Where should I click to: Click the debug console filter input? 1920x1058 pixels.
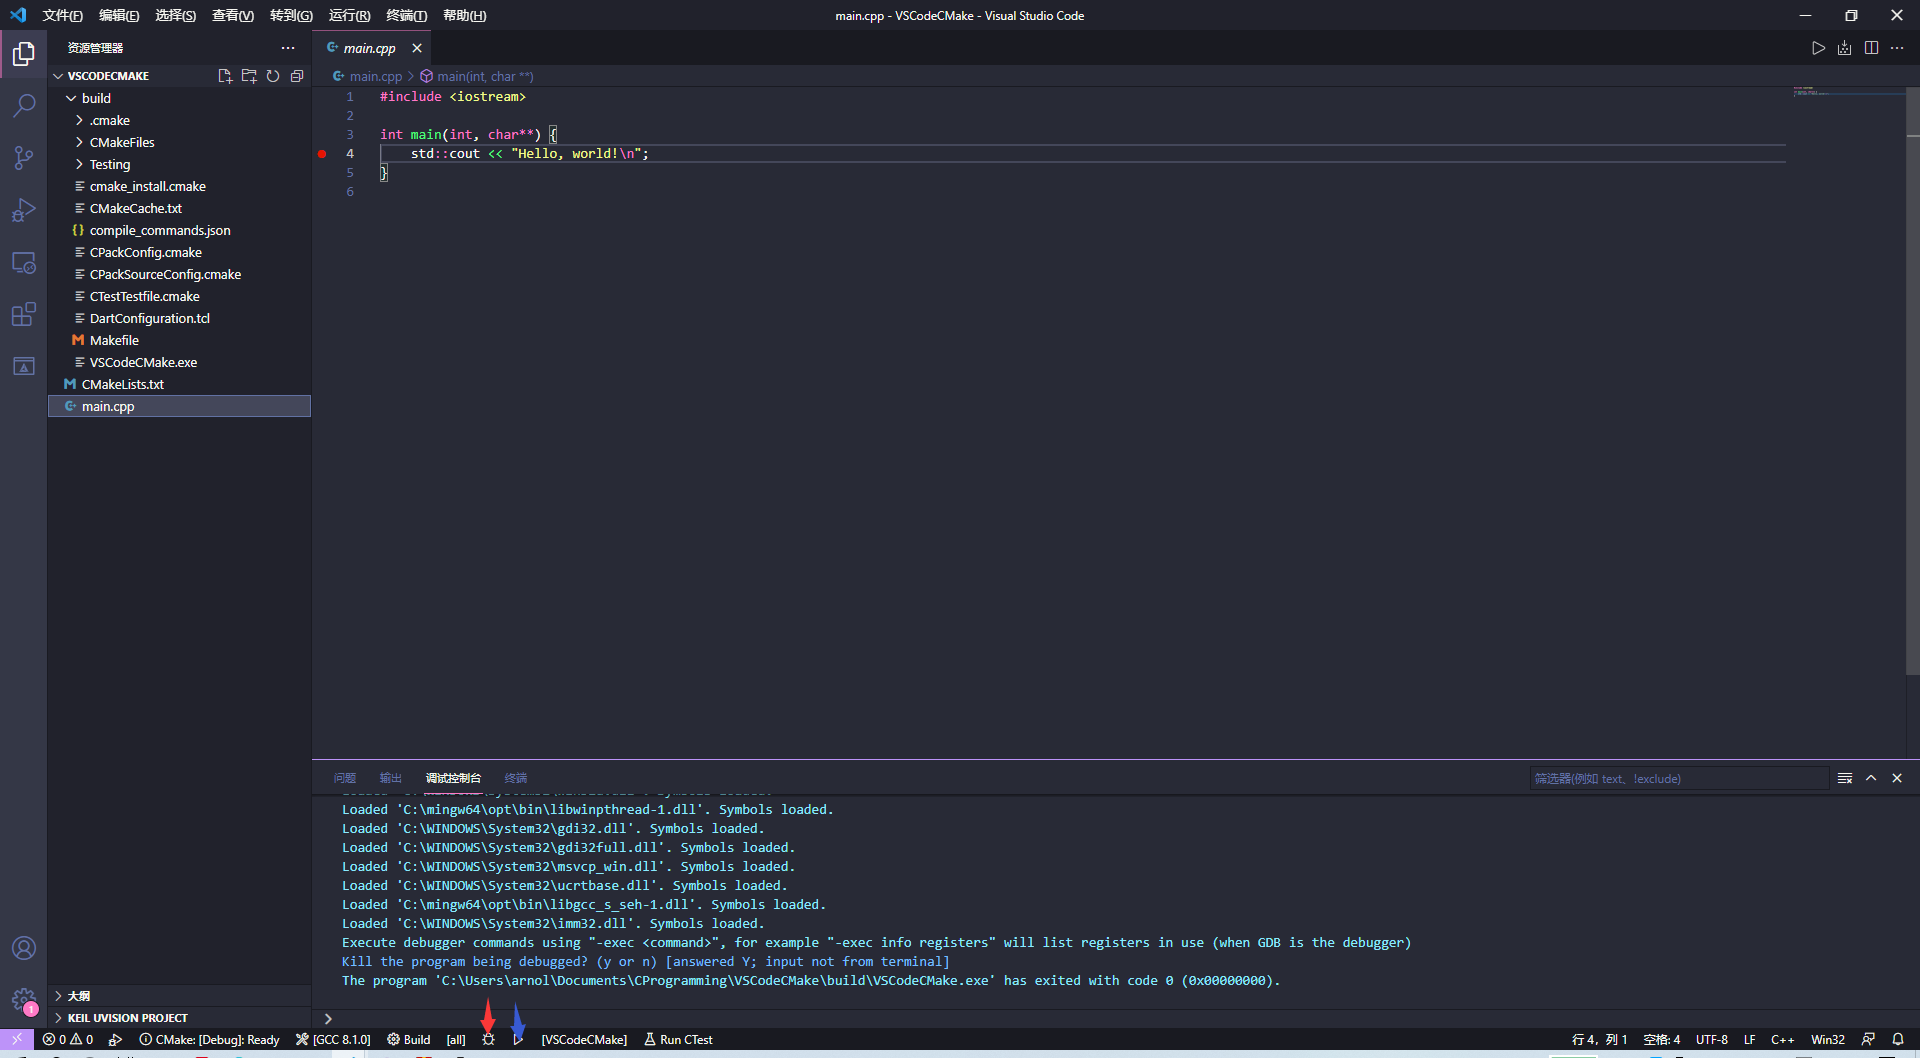[1678, 778]
